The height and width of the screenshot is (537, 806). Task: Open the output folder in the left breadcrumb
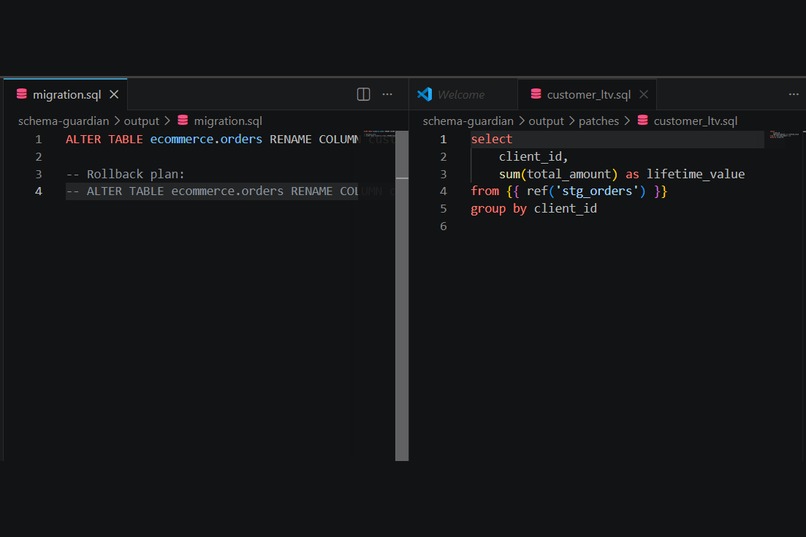point(141,121)
